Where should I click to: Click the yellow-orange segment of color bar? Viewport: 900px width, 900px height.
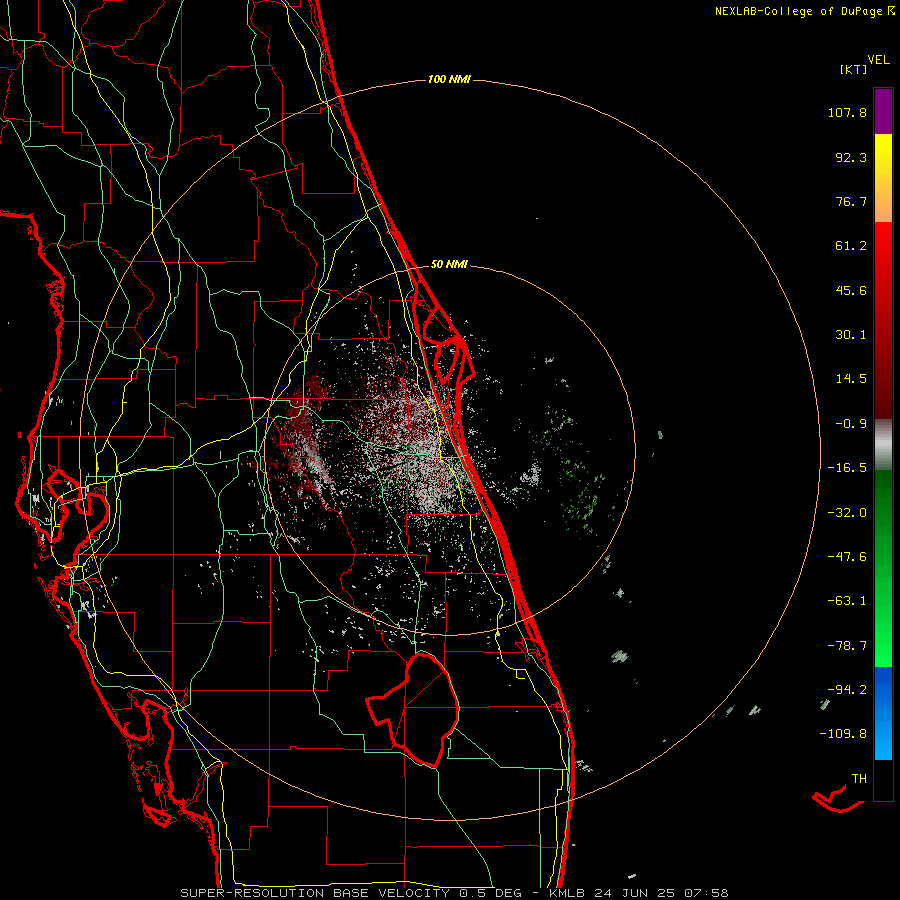click(883, 178)
